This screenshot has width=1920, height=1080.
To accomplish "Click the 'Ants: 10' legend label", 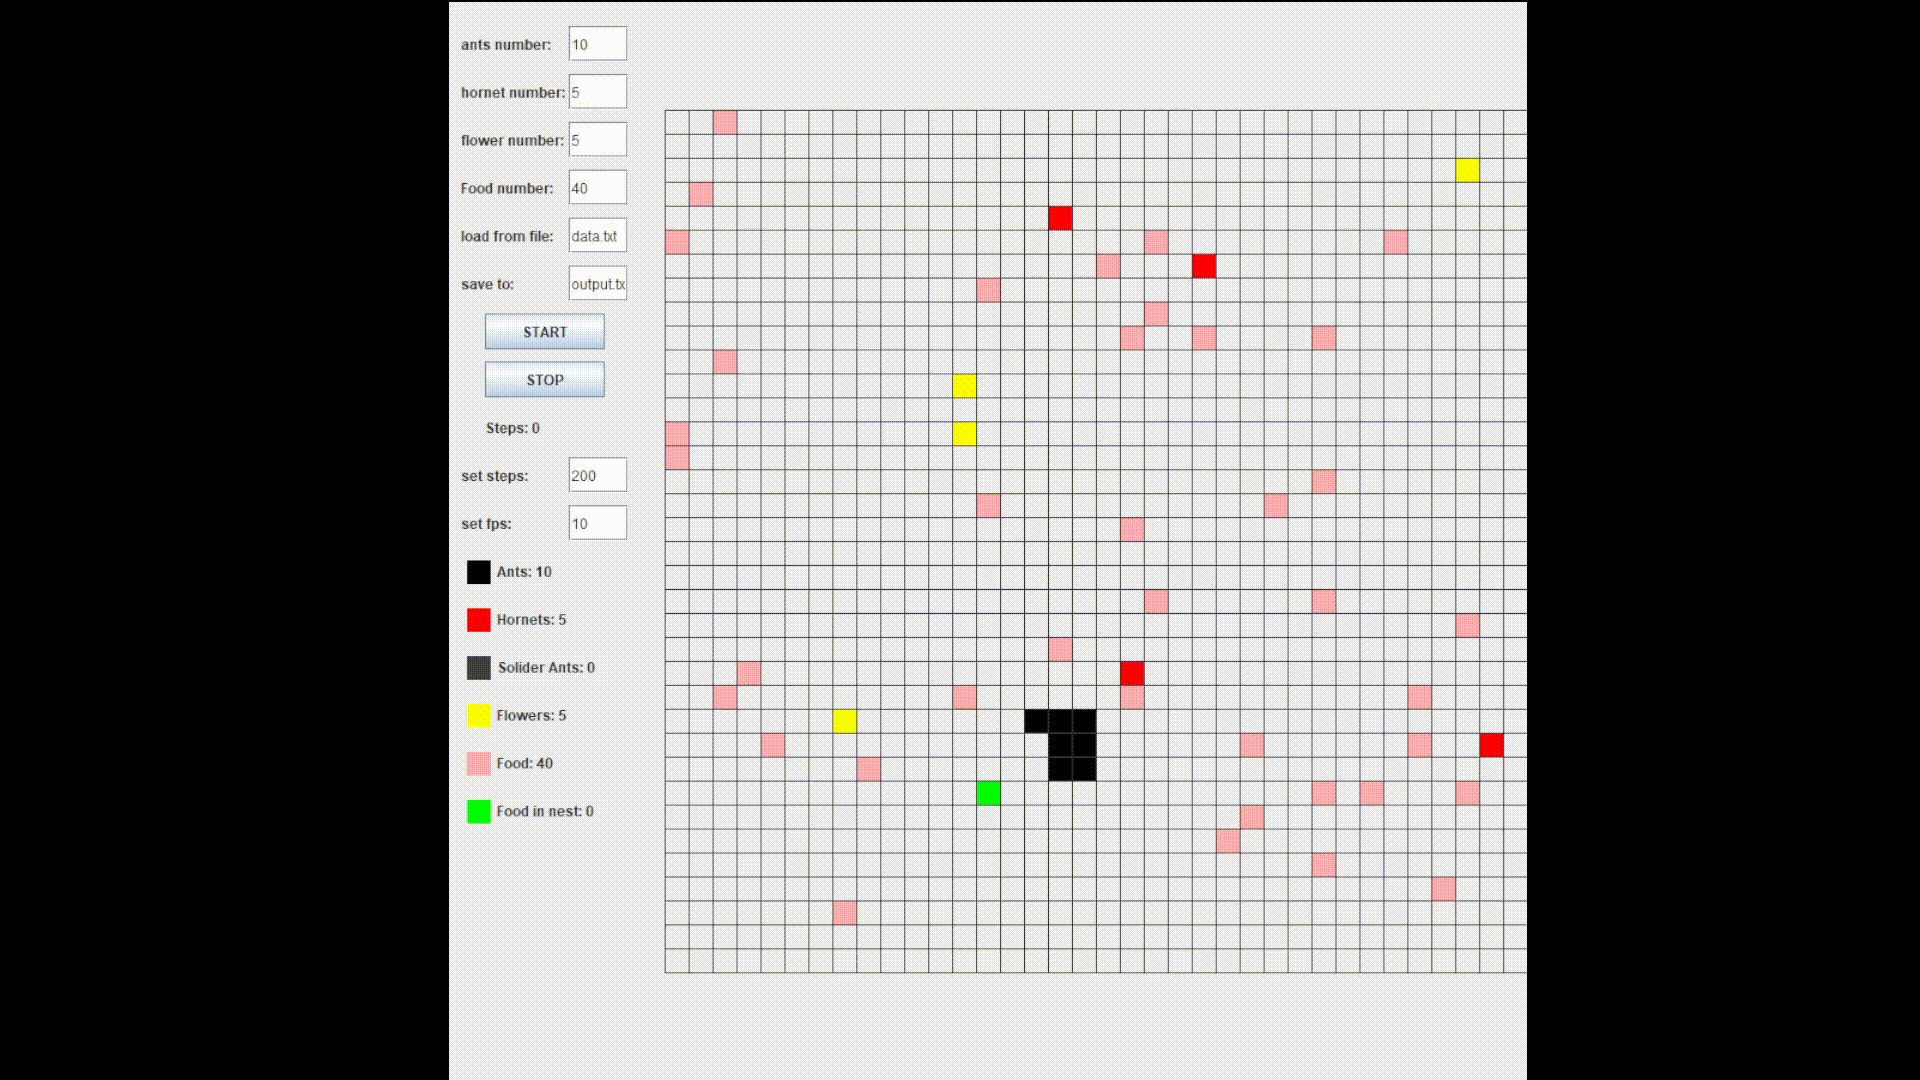I will [524, 572].
